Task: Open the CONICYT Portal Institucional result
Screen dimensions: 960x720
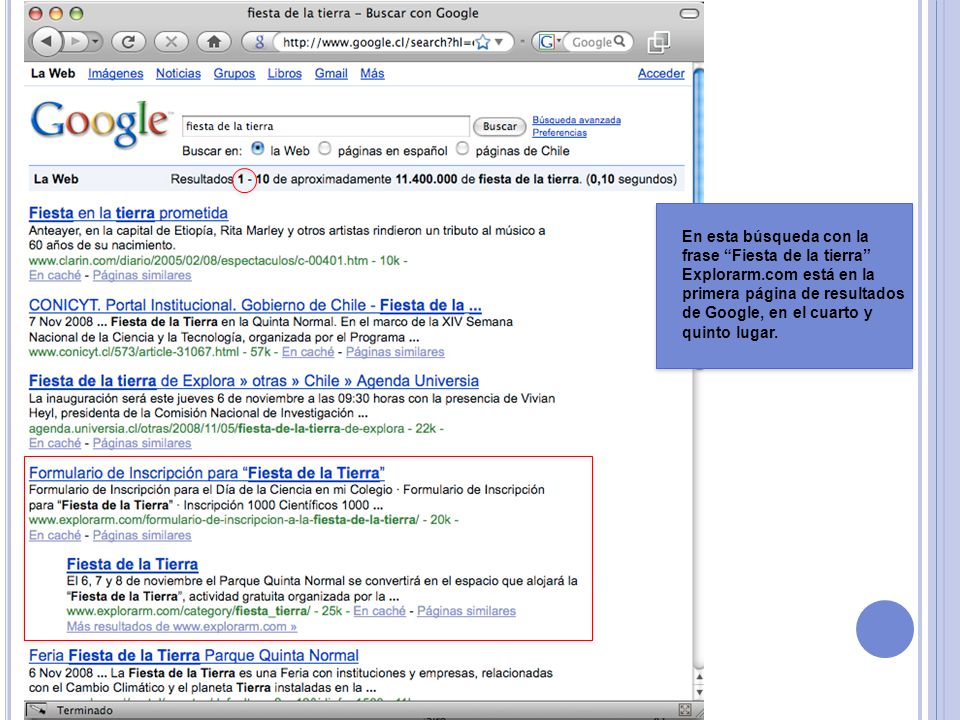Action: click(255, 305)
